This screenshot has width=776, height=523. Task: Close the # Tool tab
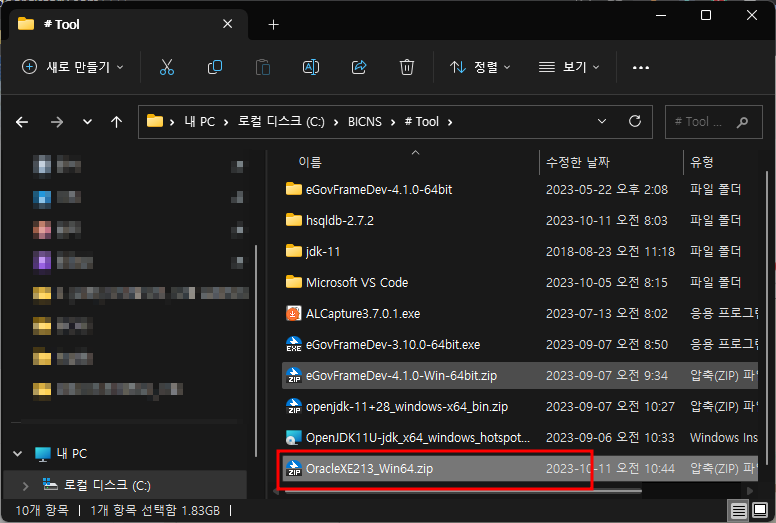(228, 24)
